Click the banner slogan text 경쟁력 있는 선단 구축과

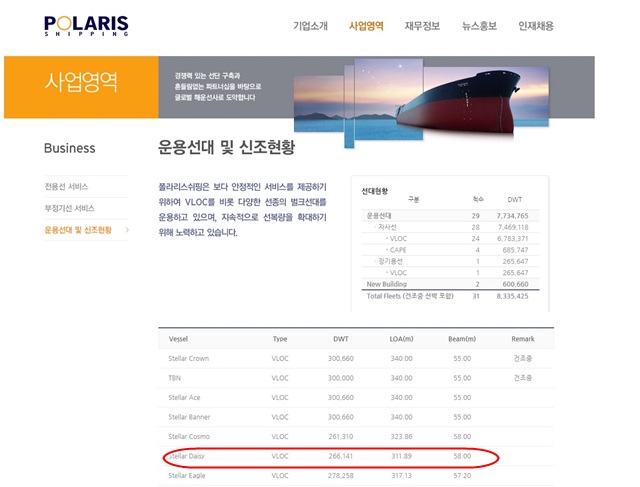tap(207, 76)
